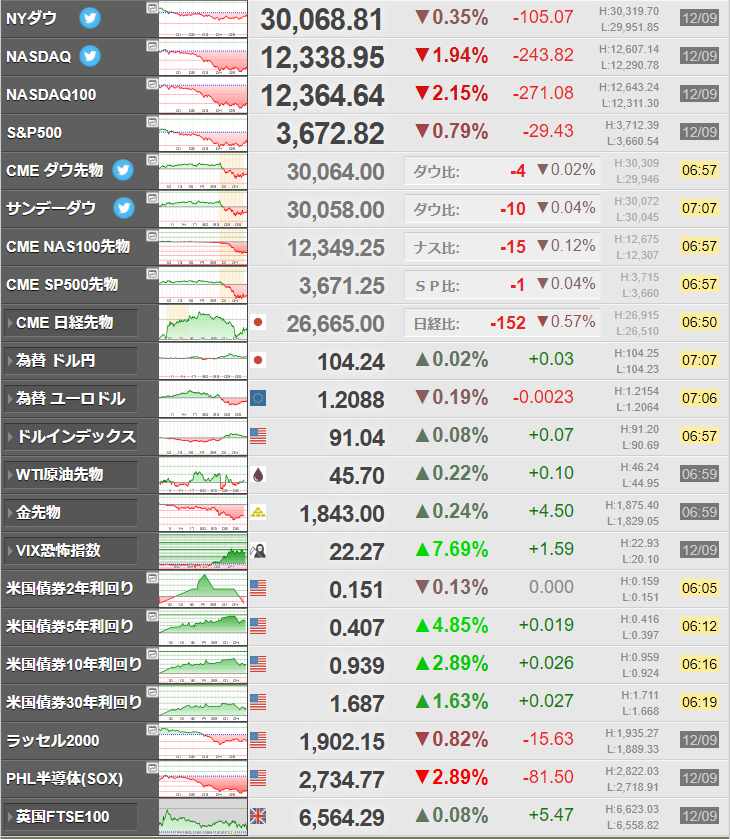
Task: Click the VIX change ▲7.69%
Action: (452, 549)
